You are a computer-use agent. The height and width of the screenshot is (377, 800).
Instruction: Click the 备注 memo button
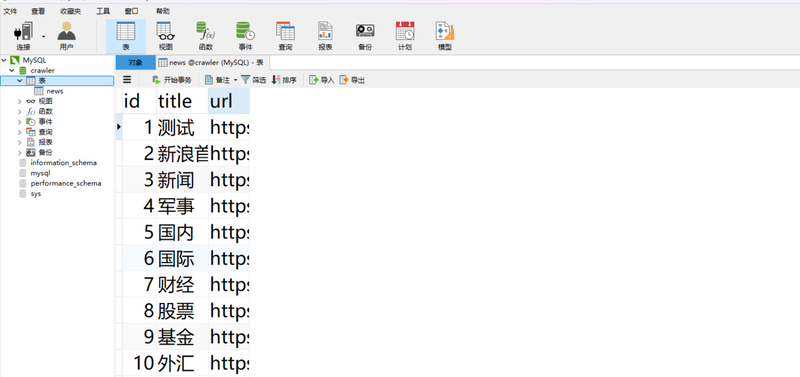[217, 80]
